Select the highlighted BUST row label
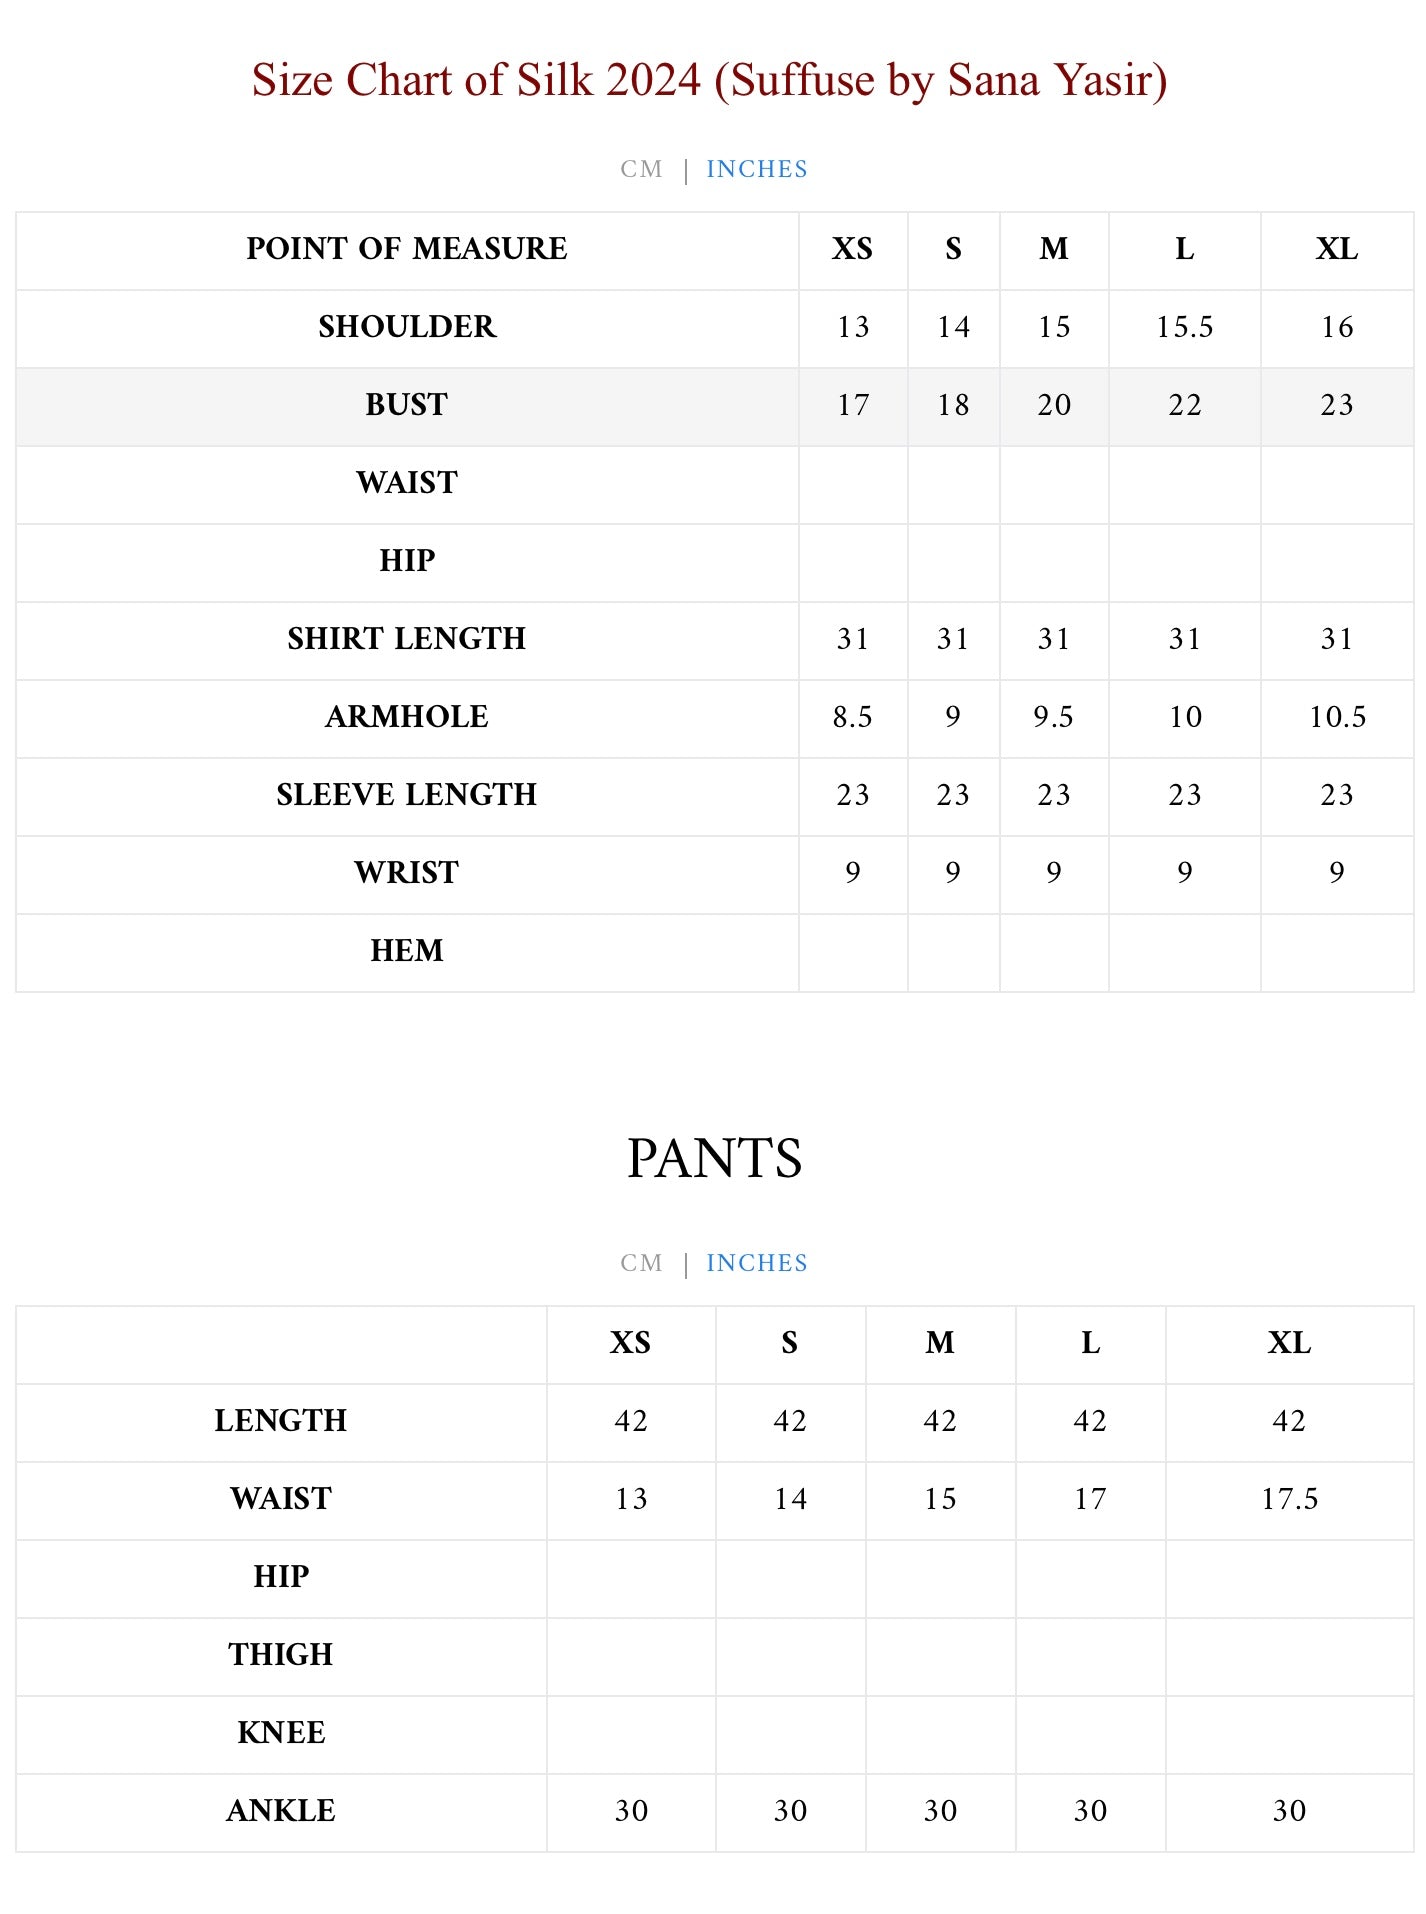 click(x=407, y=405)
